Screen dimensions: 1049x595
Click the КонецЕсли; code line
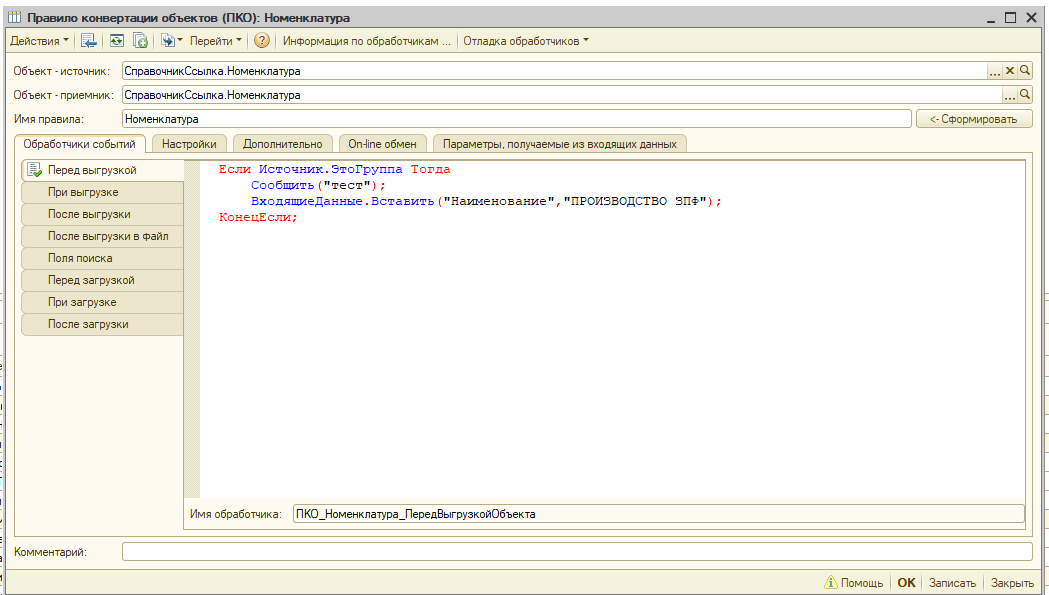258,218
